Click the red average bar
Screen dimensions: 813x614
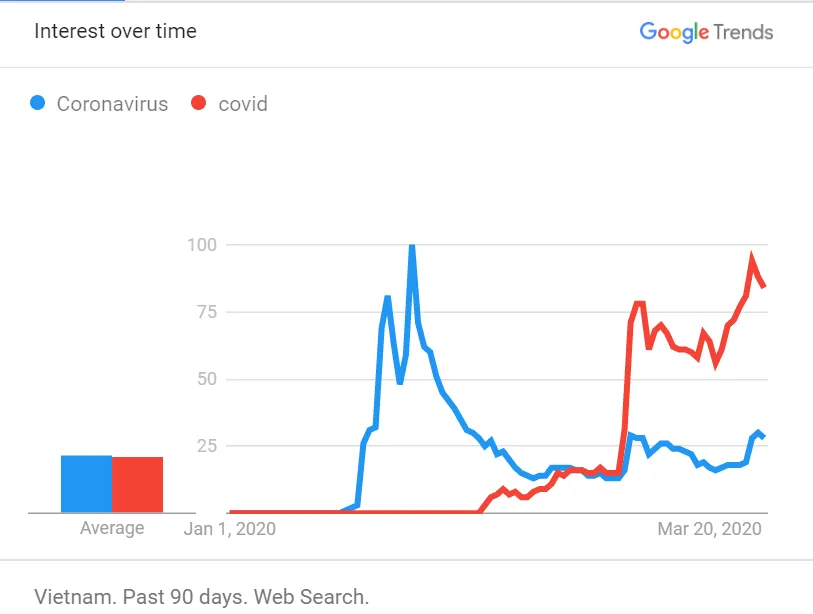pos(137,484)
